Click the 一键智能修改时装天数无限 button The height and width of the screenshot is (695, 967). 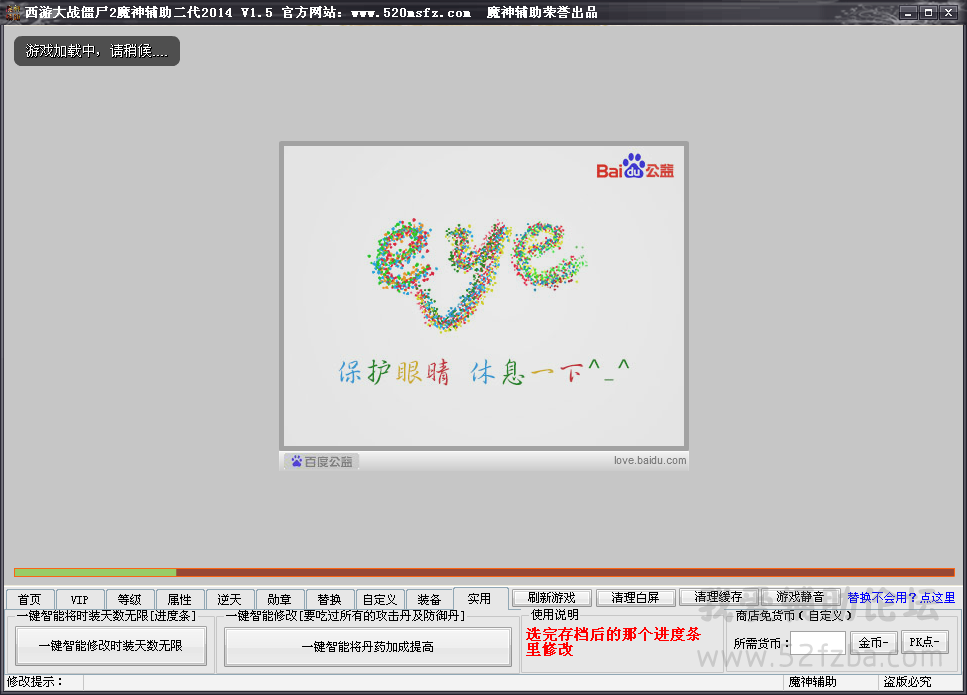coord(111,646)
